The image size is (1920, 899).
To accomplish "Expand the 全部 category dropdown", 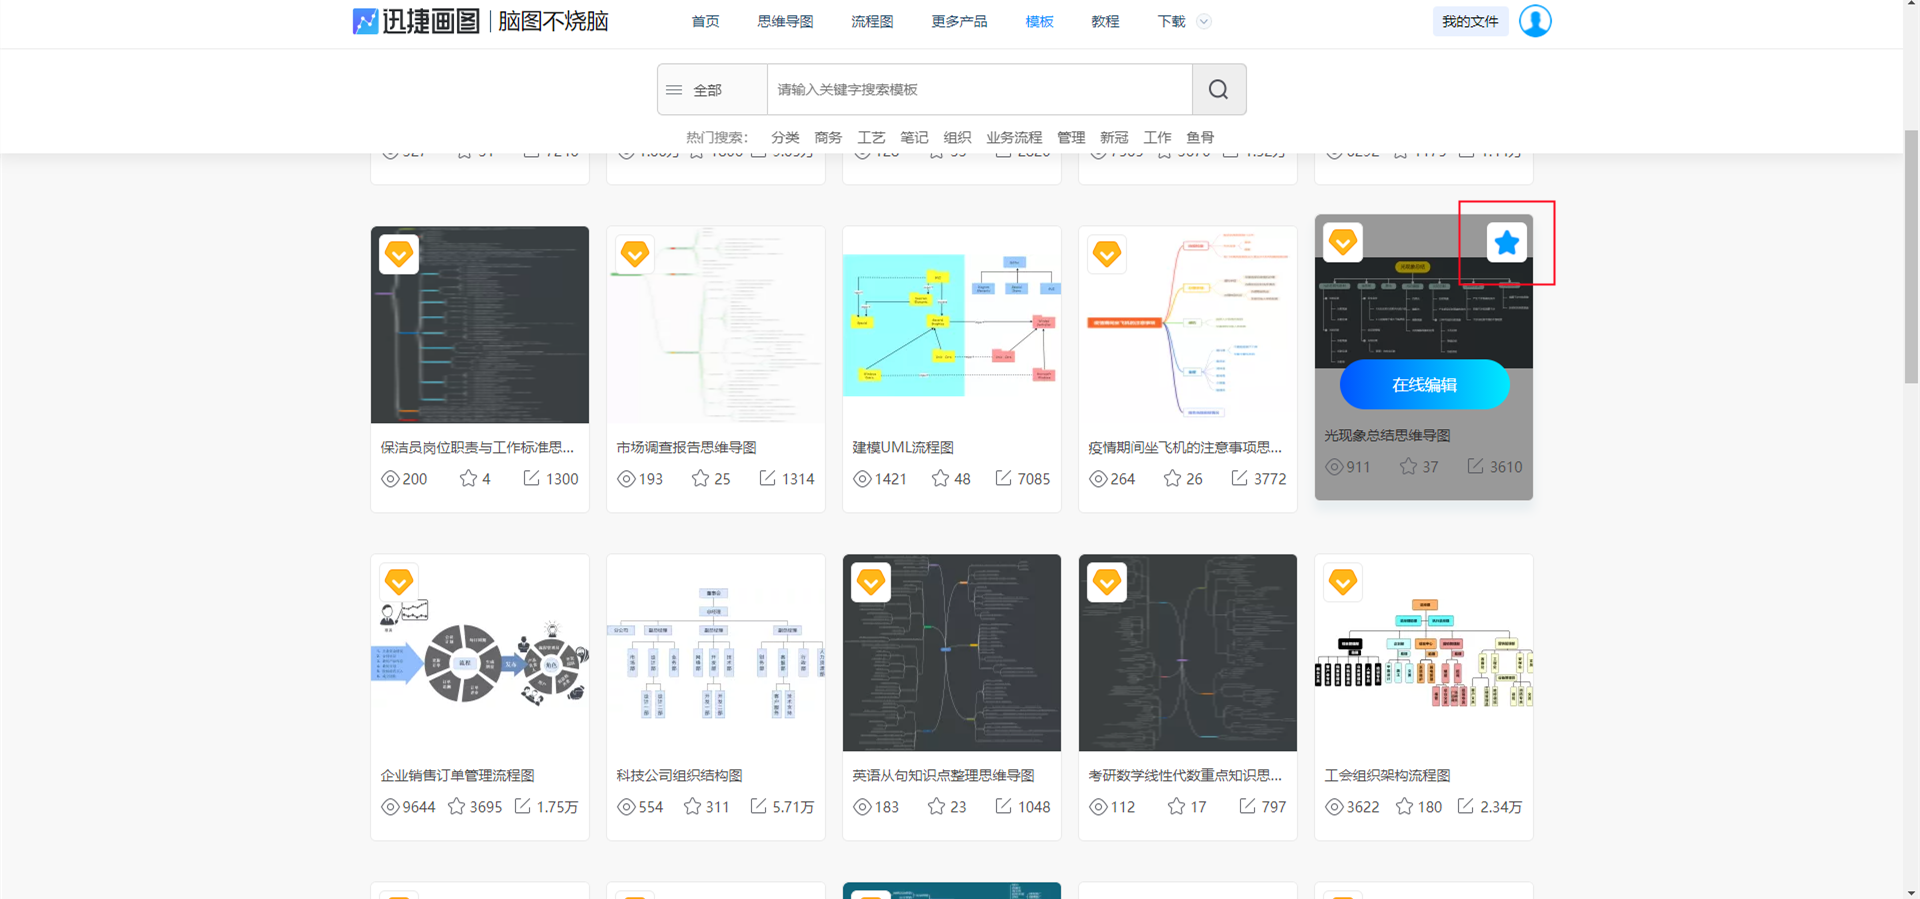I will click(711, 90).
